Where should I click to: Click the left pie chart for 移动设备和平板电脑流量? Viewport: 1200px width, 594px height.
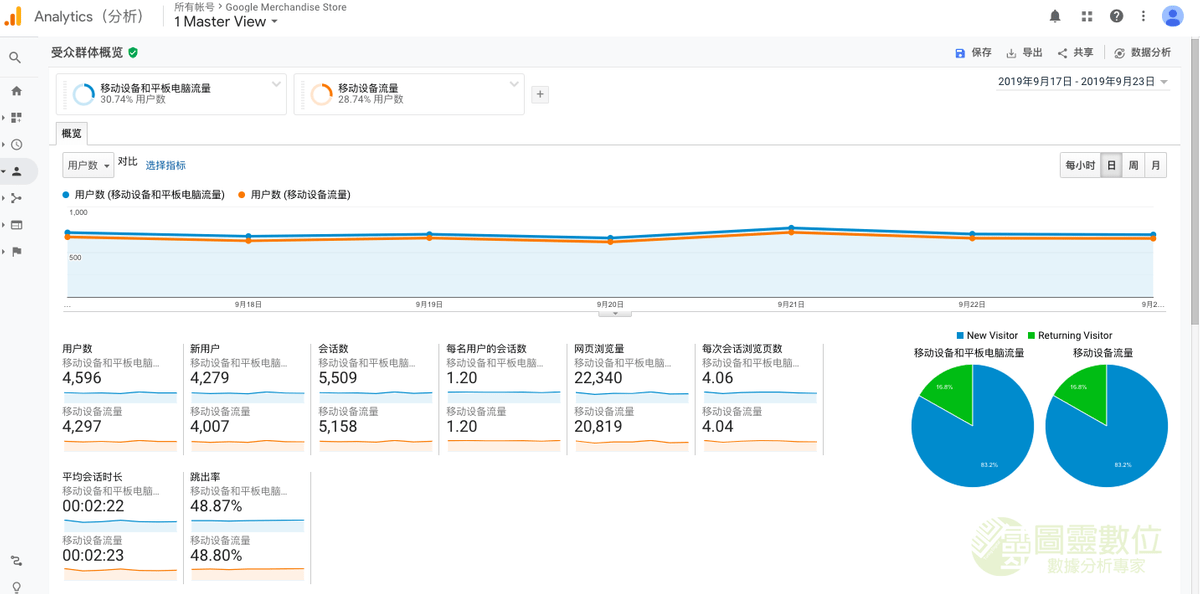tap(973, 426)
